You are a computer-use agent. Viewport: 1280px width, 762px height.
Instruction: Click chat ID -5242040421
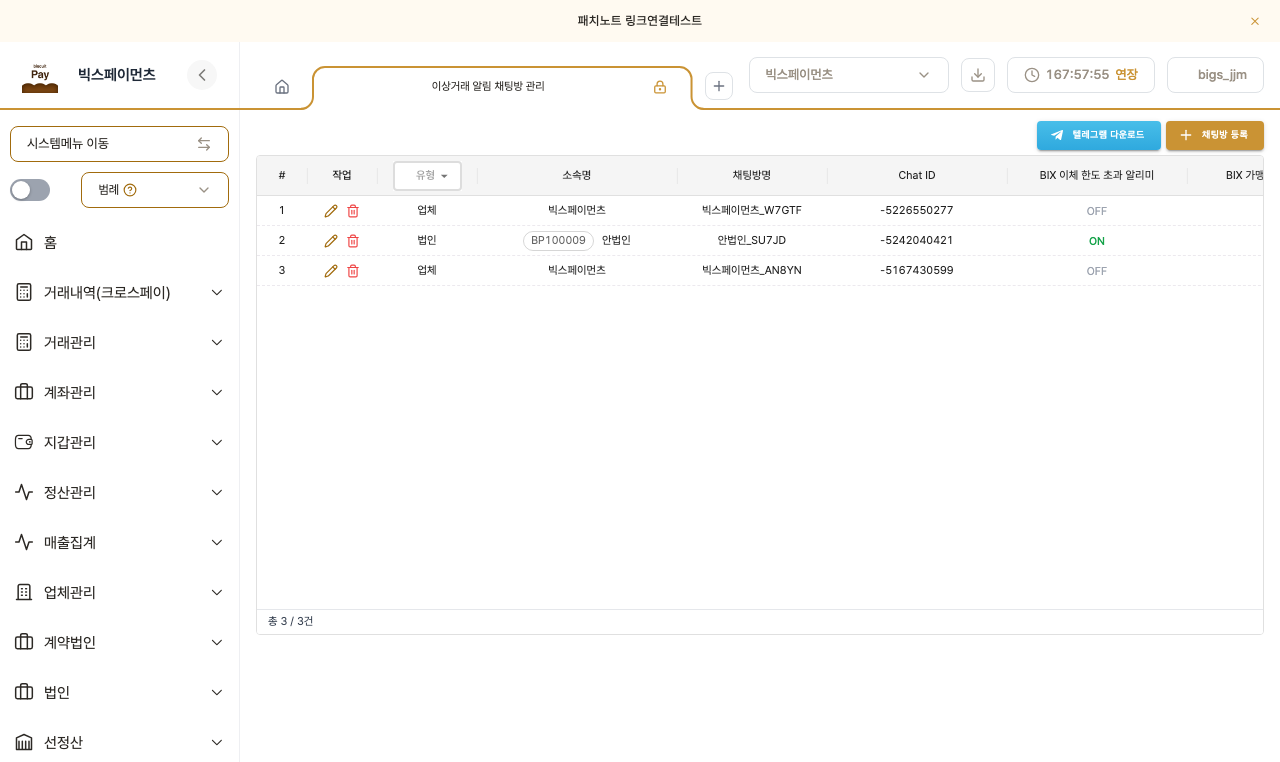tap(917, 241)
